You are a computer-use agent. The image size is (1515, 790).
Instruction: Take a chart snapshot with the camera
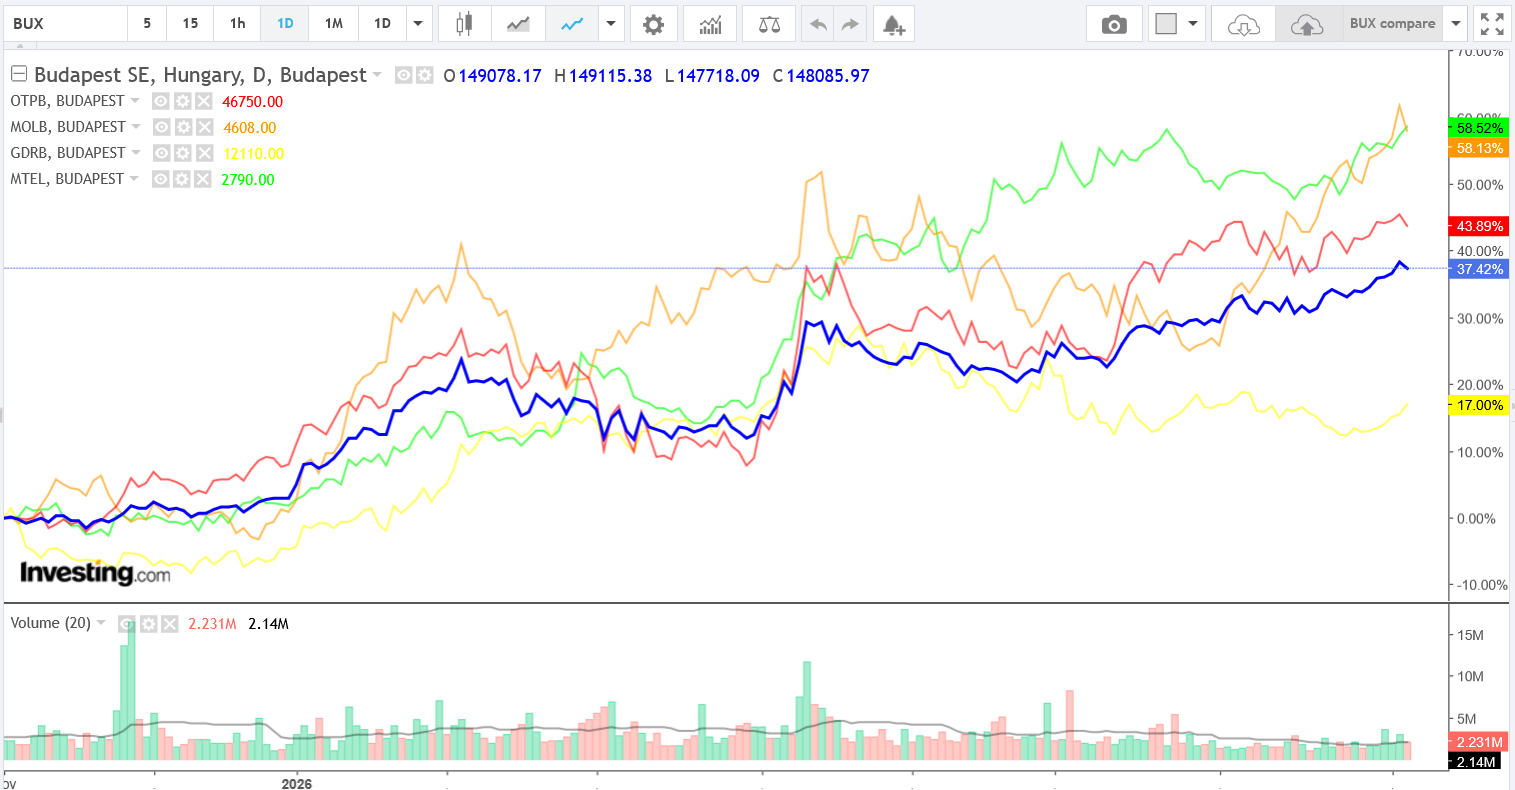(1113, 24)
